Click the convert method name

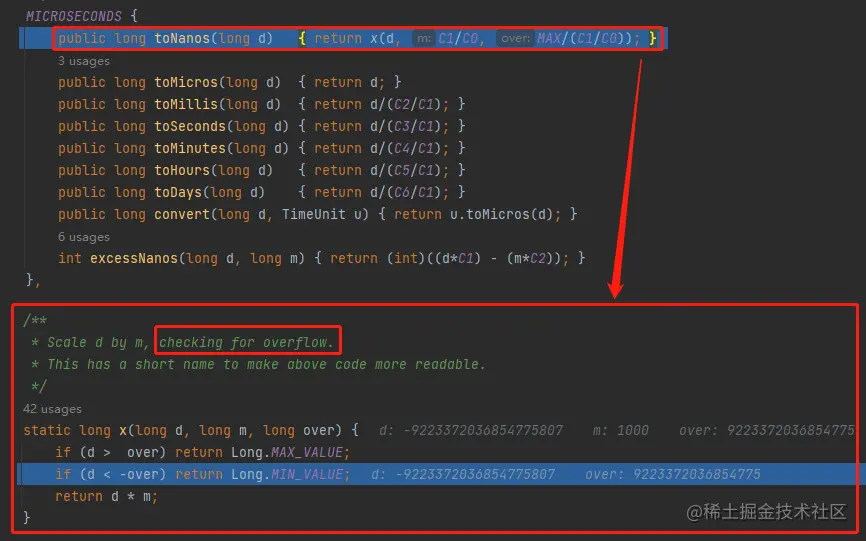pyautogui.click(x=182, y=214)
